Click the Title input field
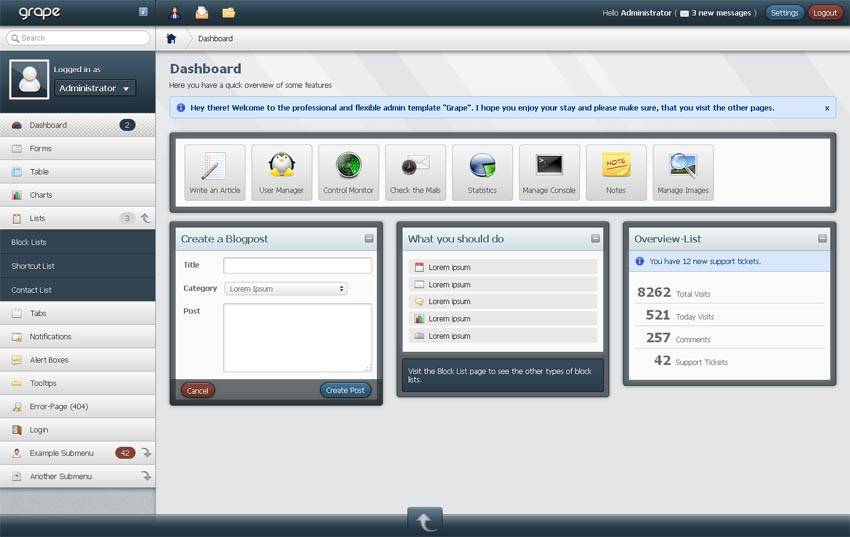Screen dimensions: 850x537 pyautogui.click(x=297, y=266)
